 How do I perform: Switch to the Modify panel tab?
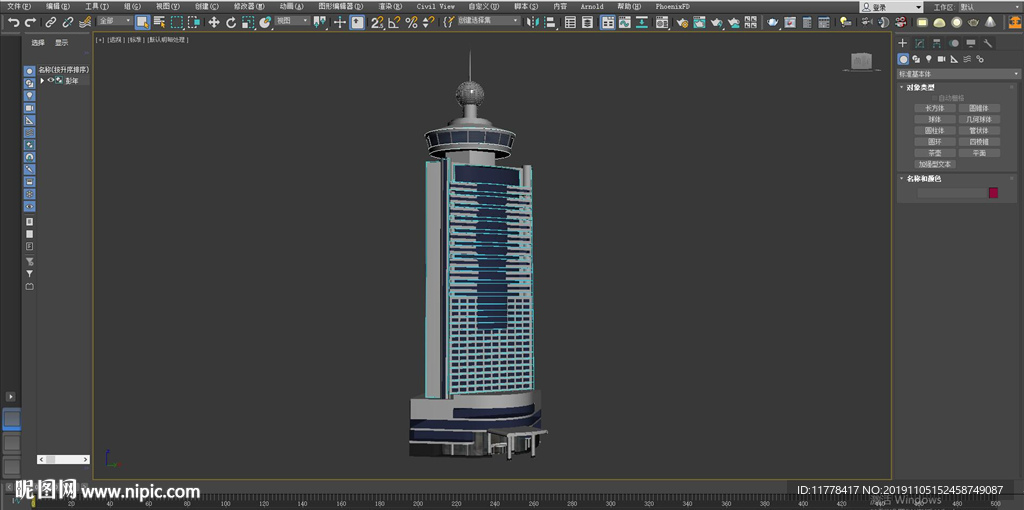point(920,43)
